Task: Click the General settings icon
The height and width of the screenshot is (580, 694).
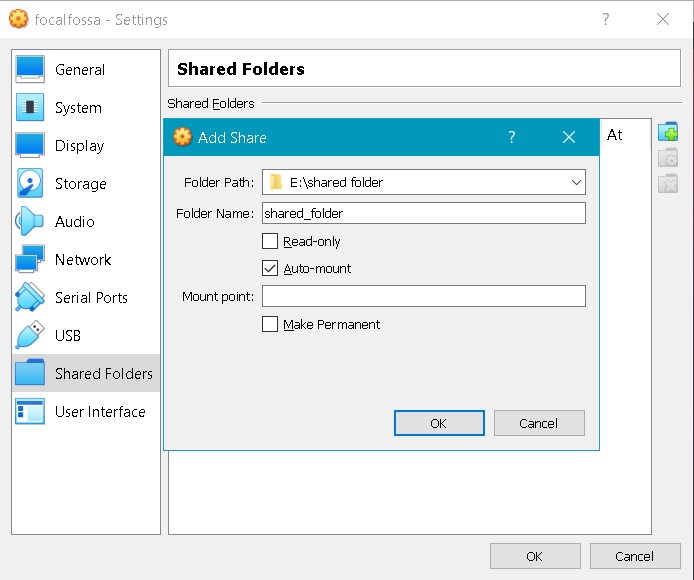Action: coord(30,69)
